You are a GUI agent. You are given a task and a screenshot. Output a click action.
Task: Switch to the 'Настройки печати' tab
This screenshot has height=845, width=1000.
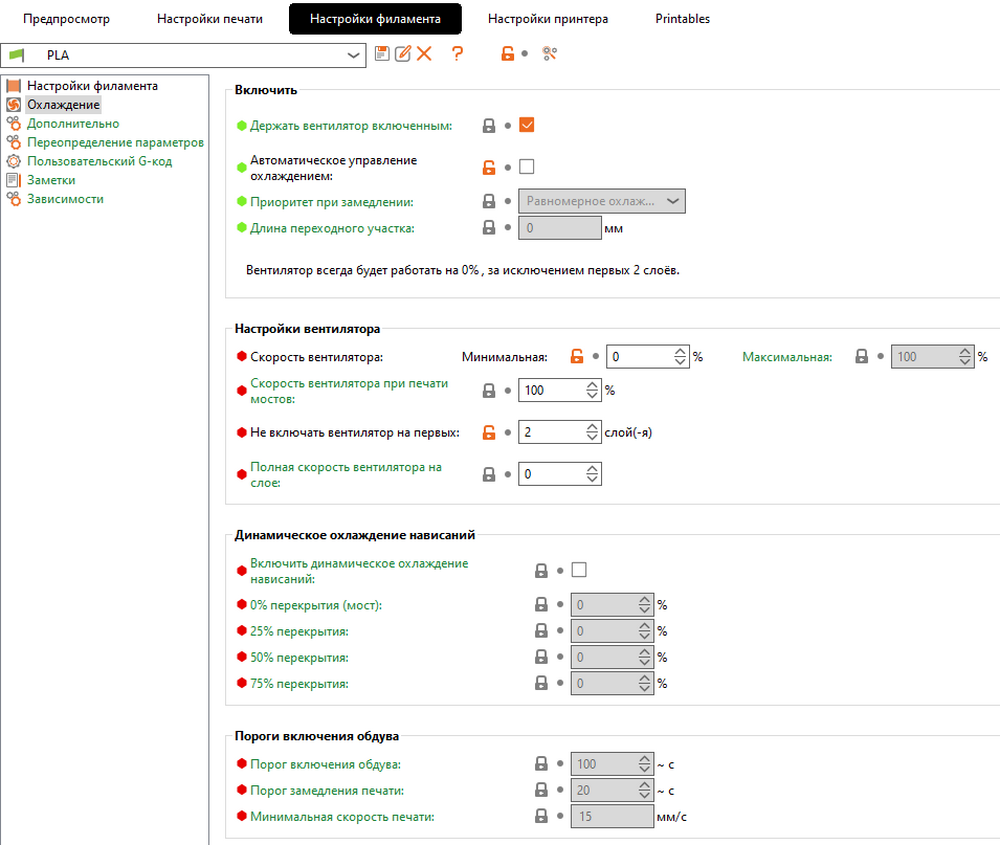tap(209, 19)
